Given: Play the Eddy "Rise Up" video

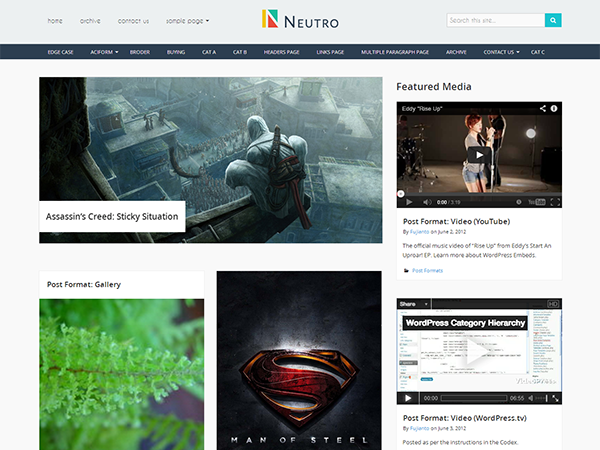Looking at the screenshot, I should click(x=479, y=154).
